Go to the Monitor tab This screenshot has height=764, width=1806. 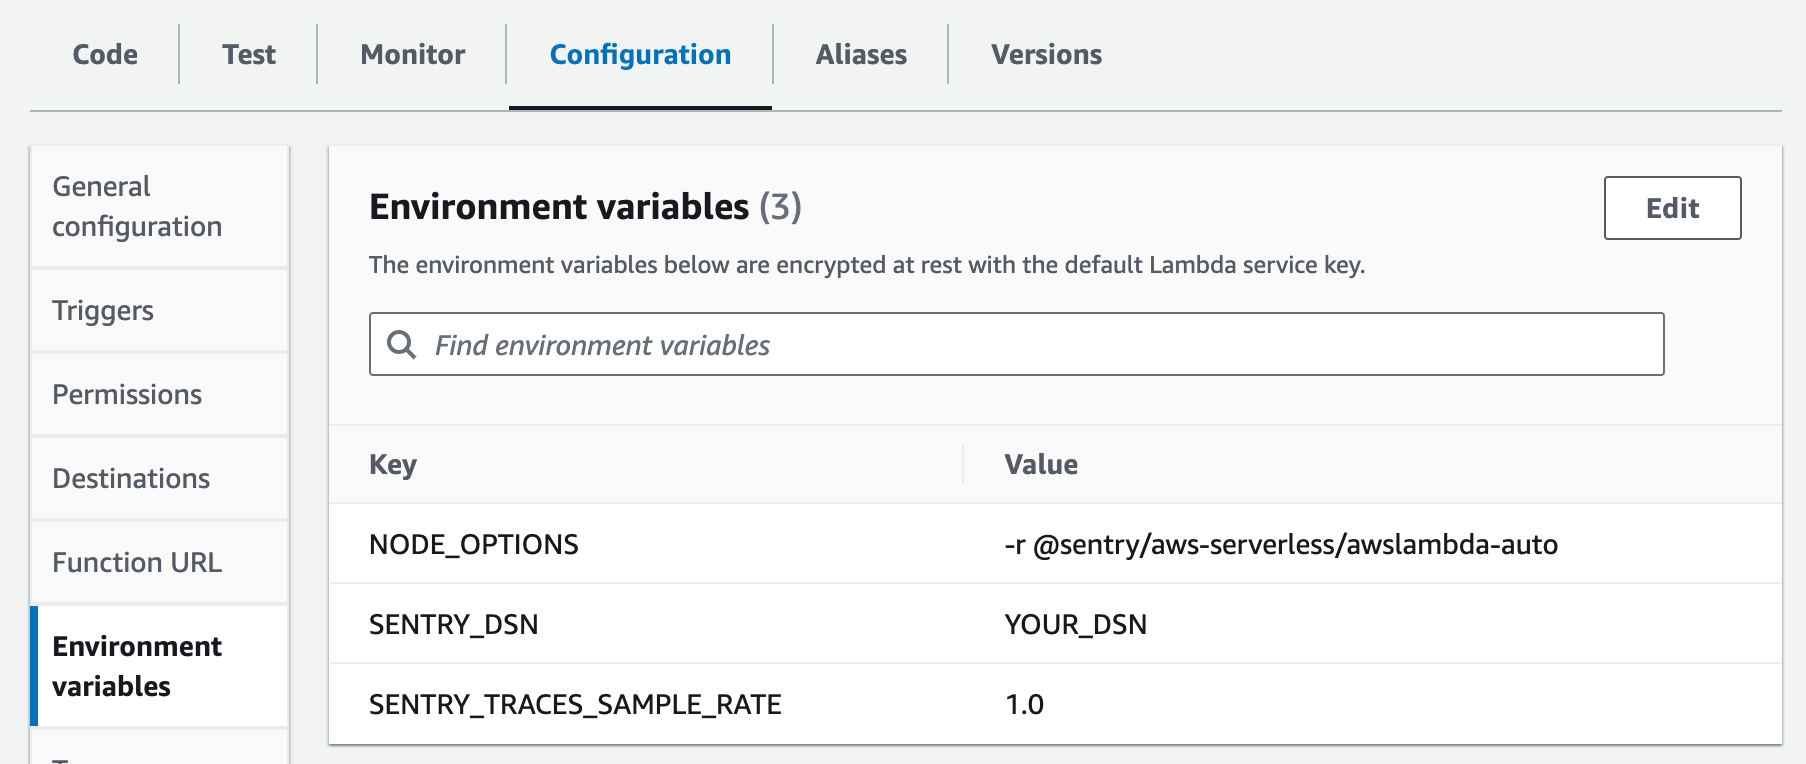tap(412, 55)
